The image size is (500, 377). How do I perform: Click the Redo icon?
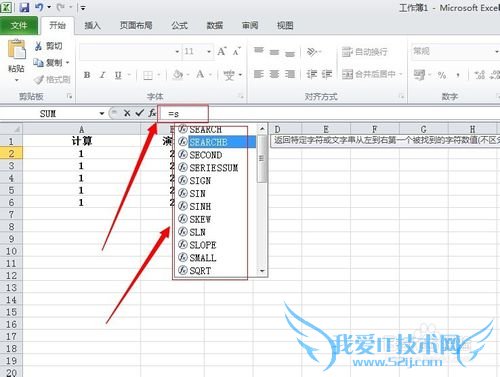coord(61,7)
